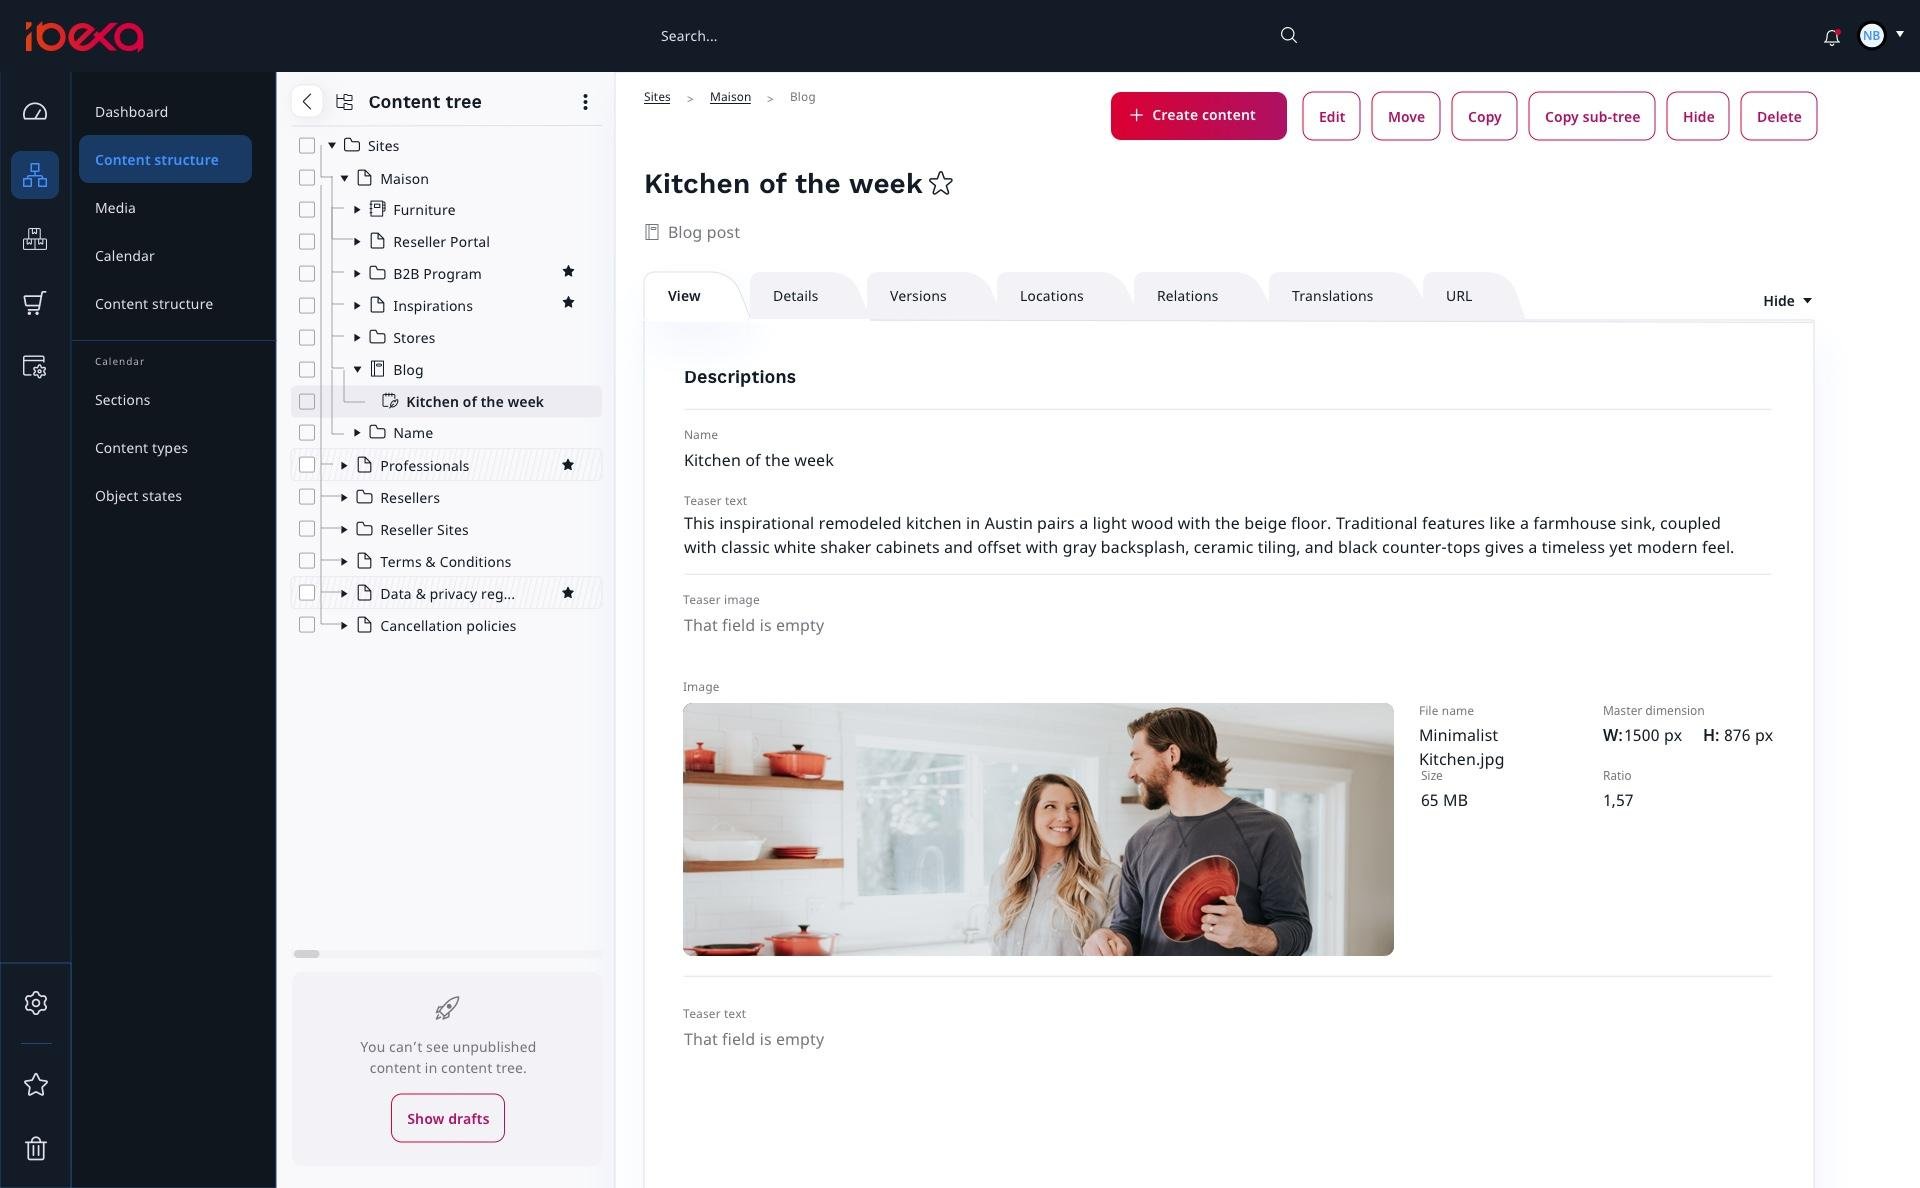Image resolution: width=1920 pixels, height=1188 pixels.
Task: Click the Create content button
Action: point(1197,116)
